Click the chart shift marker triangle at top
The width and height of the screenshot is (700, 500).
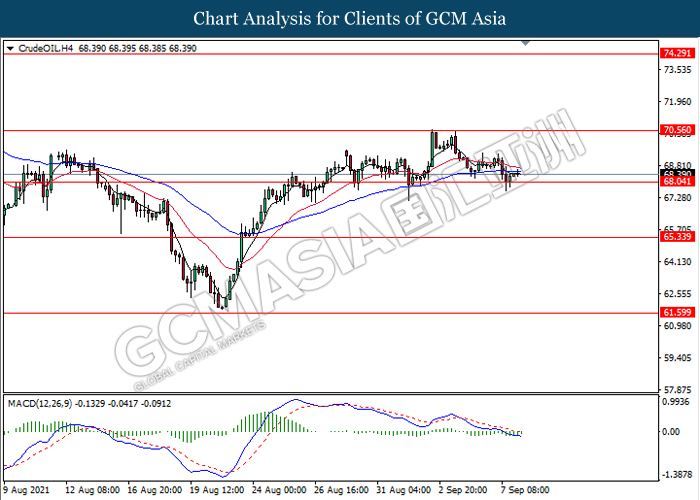[x=525, y=43]
